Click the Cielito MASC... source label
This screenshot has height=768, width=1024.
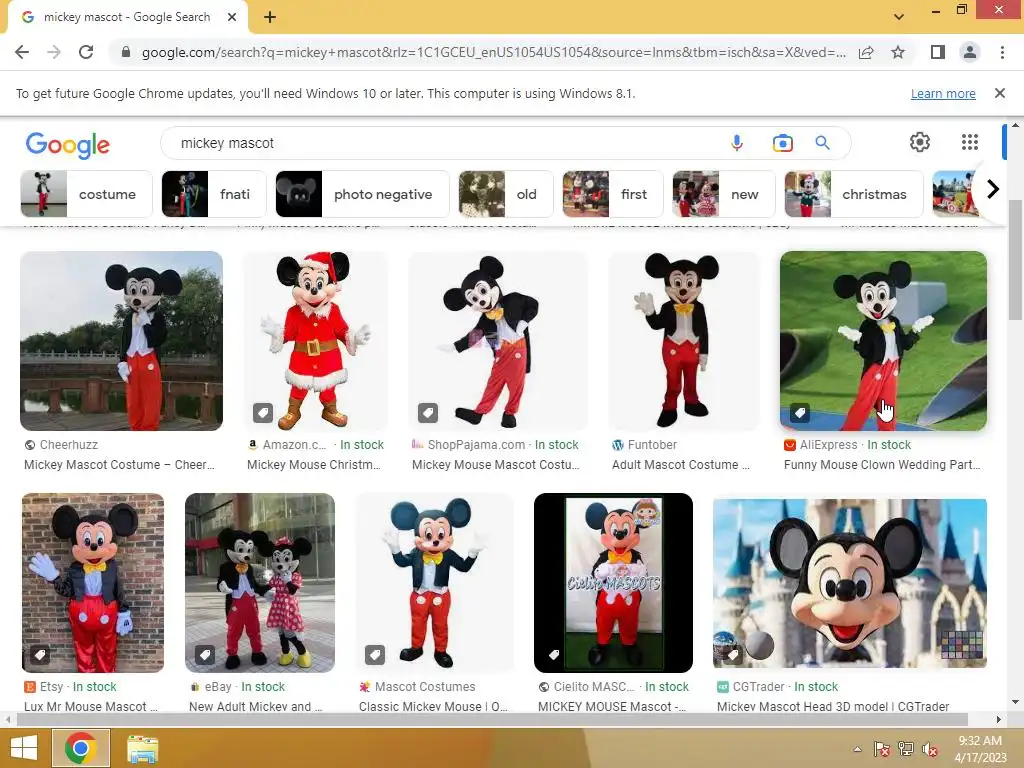pyautogui.click(x=594, y=687)
